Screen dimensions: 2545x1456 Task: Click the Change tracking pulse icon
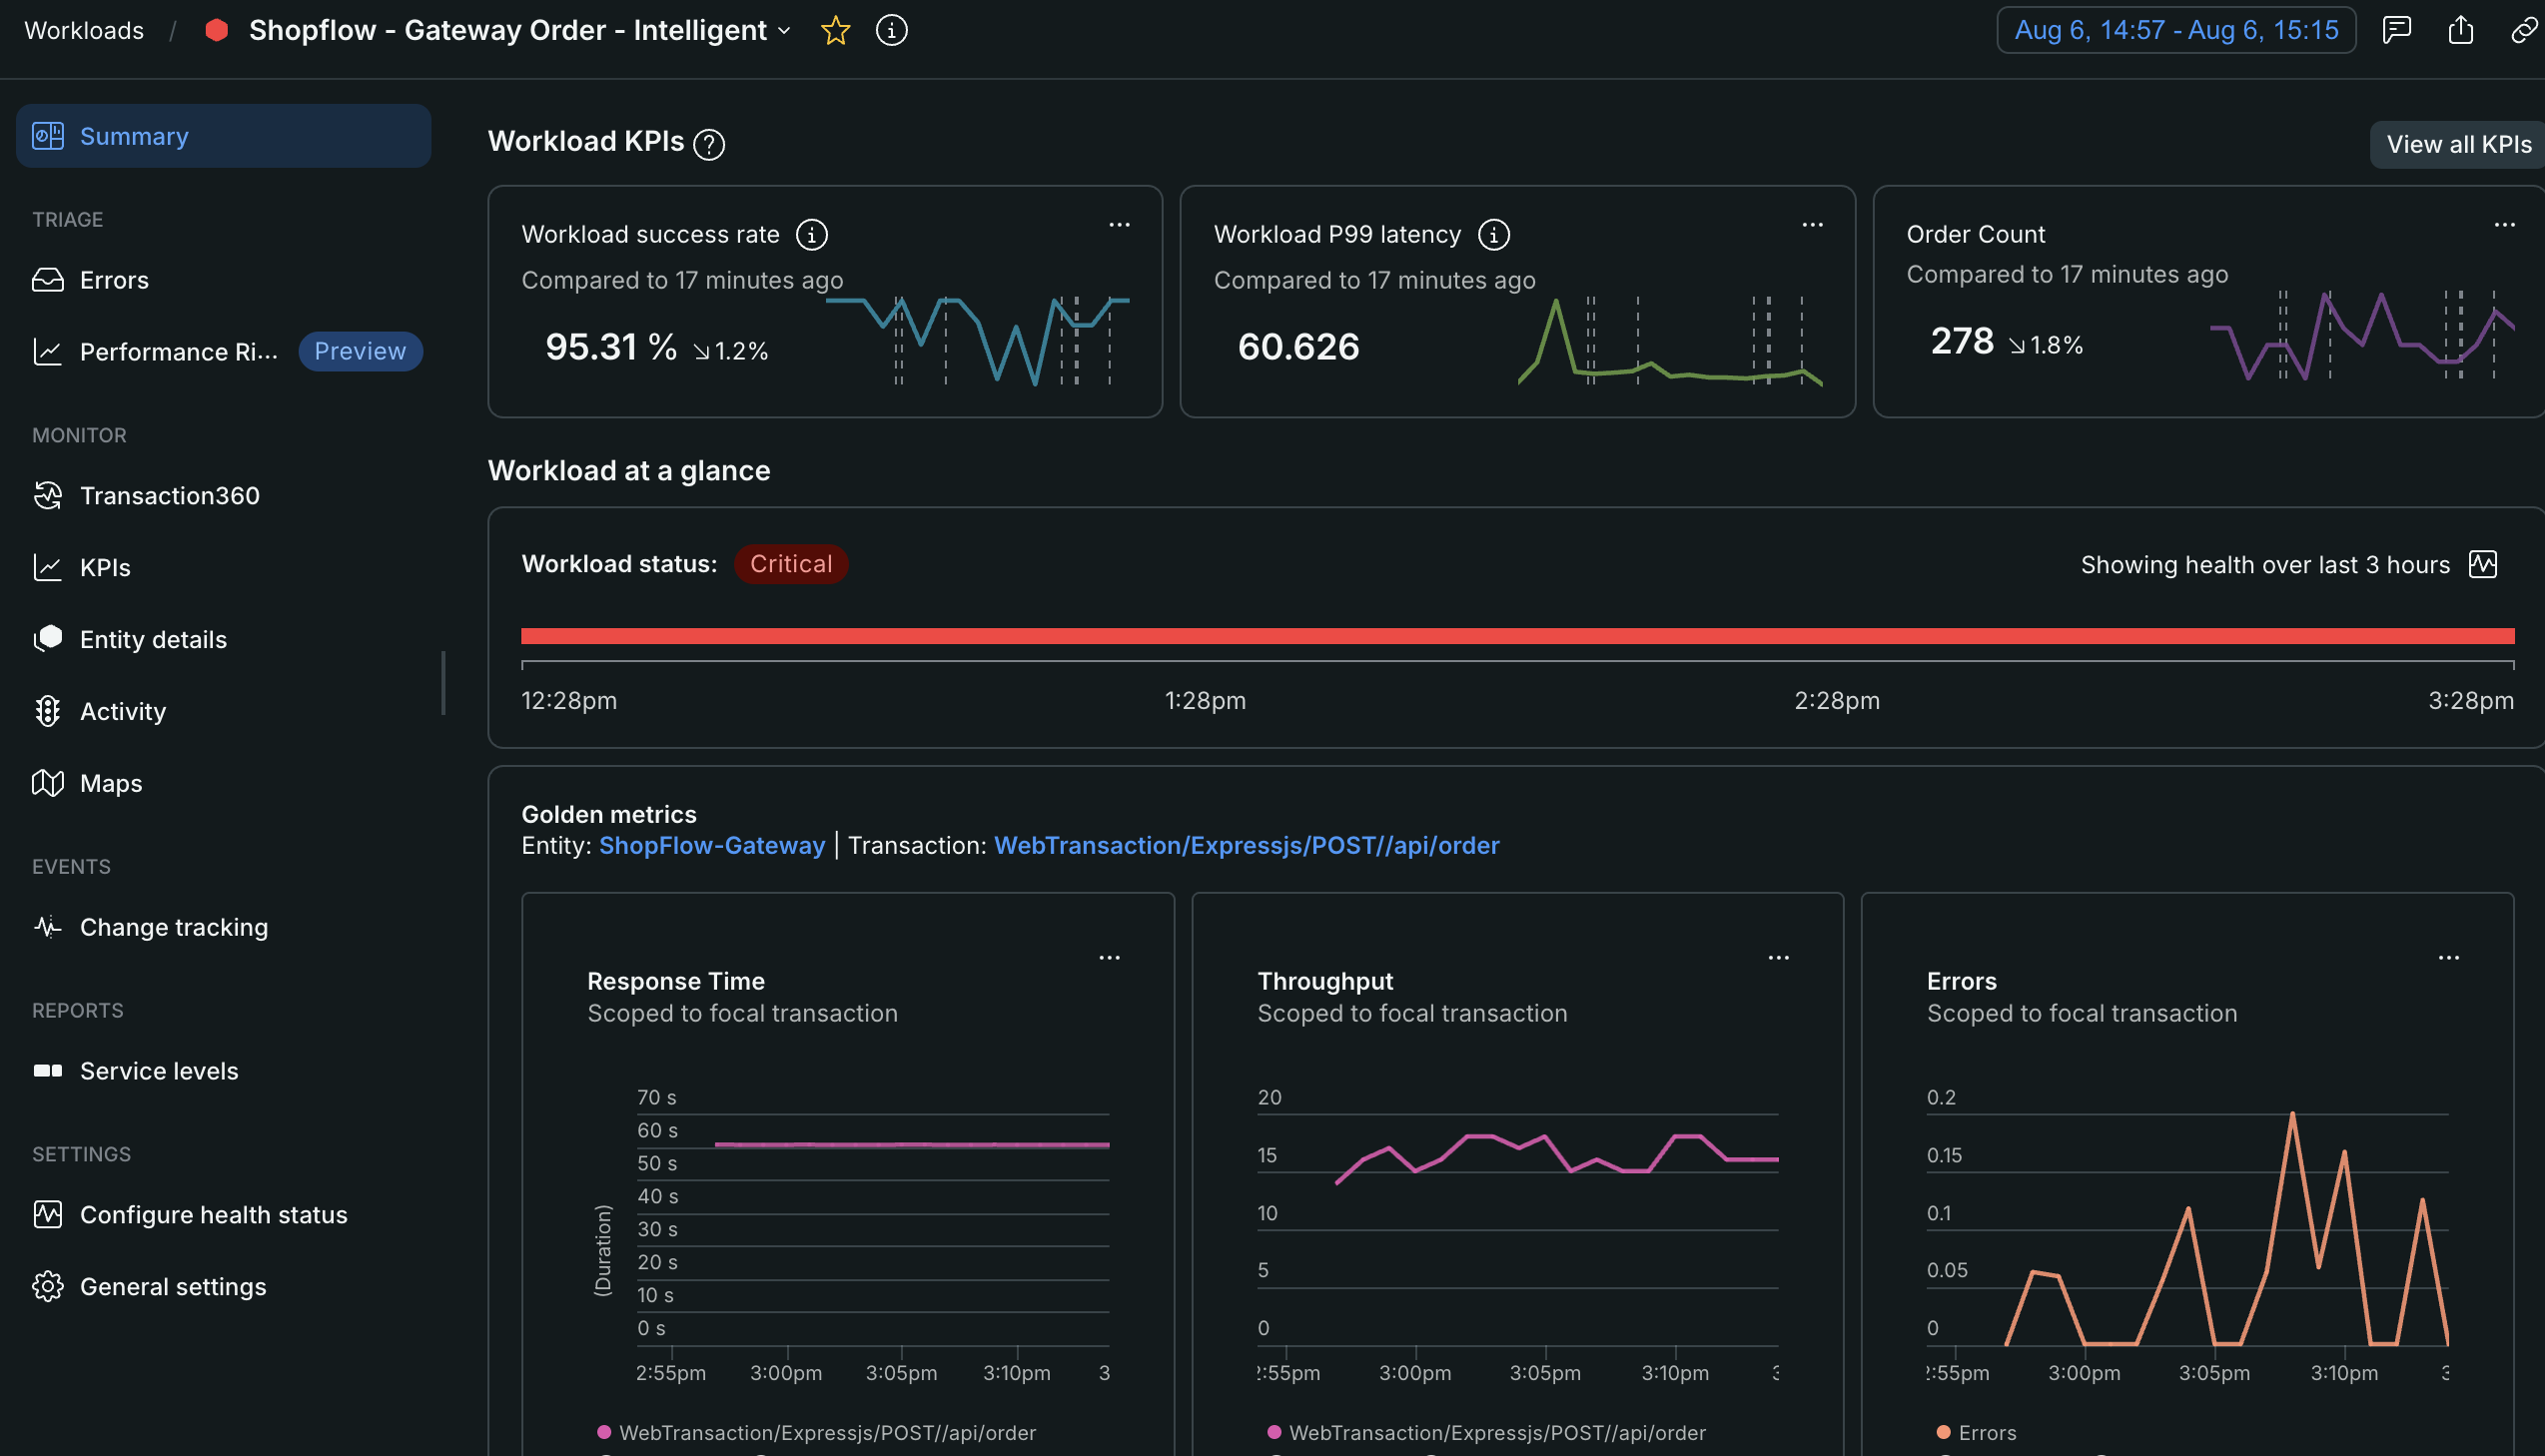point(48,927)
